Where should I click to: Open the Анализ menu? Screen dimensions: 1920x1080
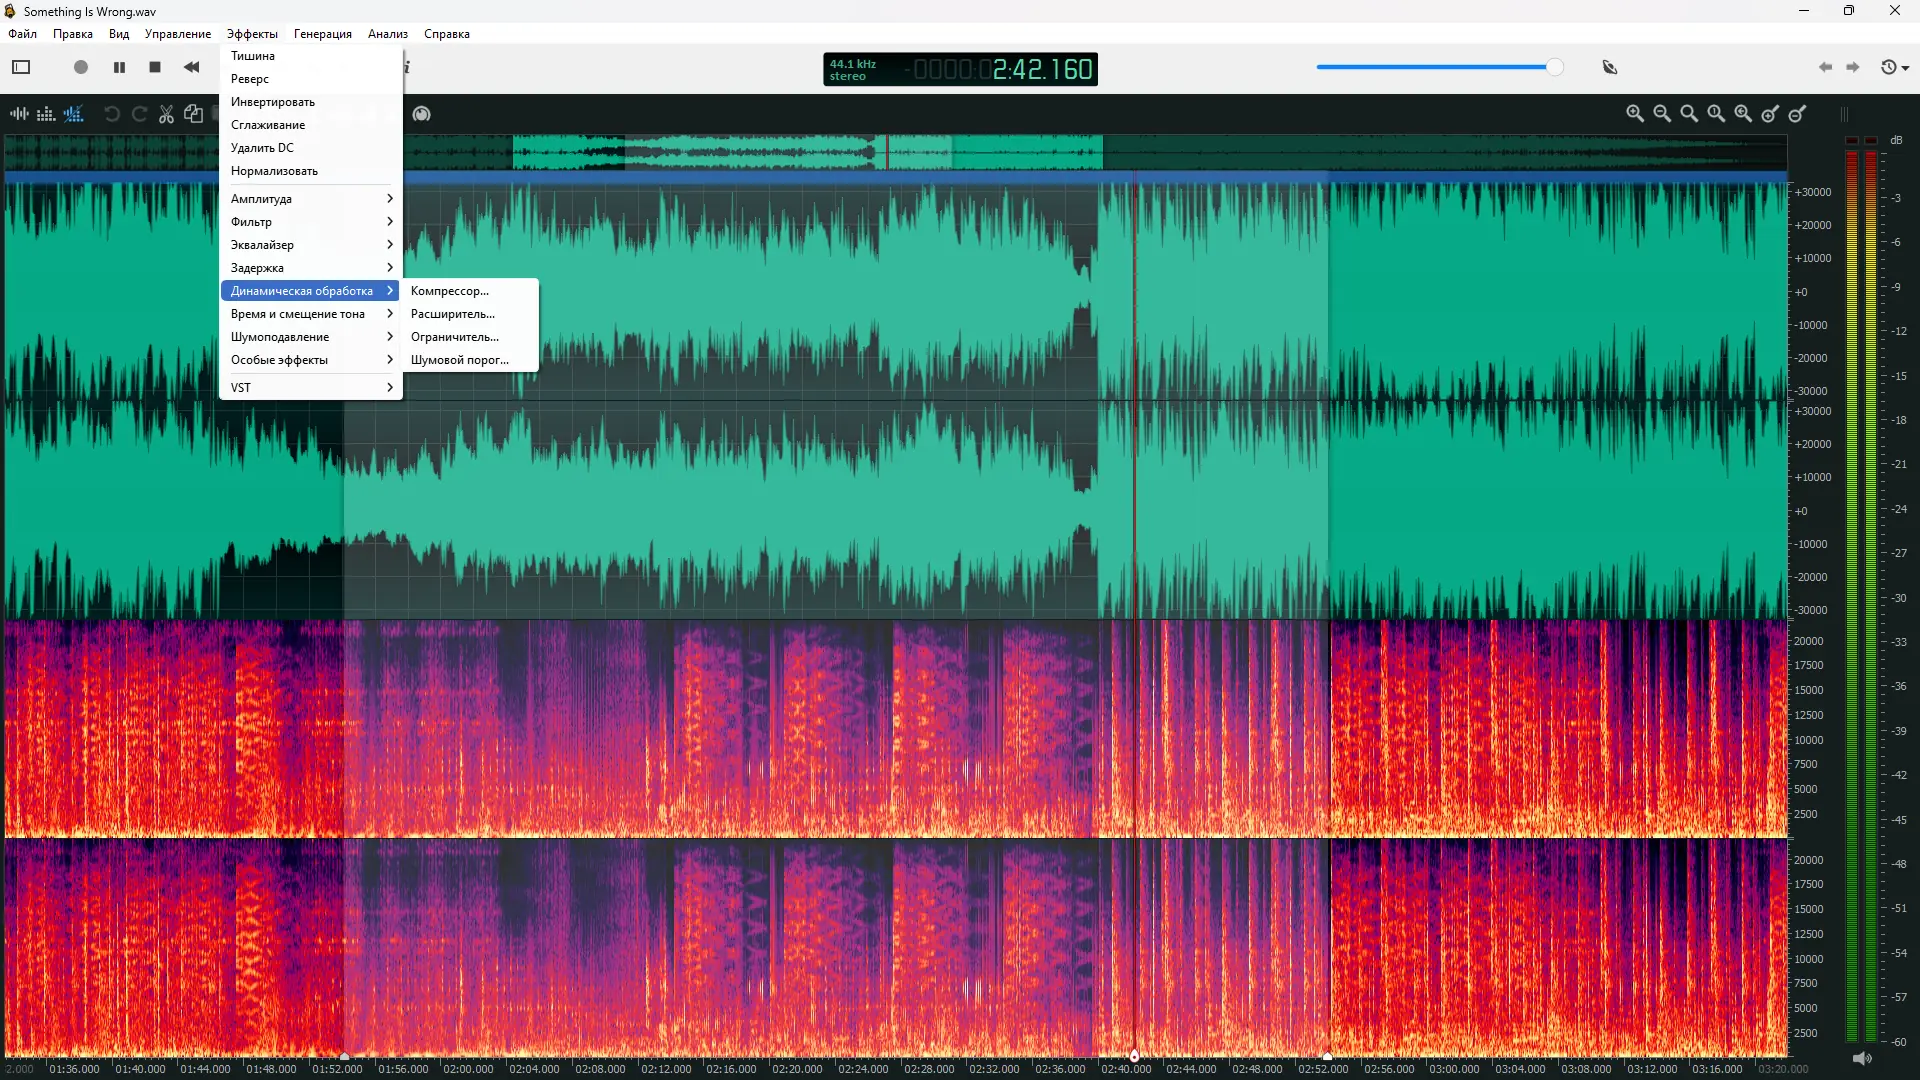387,34
